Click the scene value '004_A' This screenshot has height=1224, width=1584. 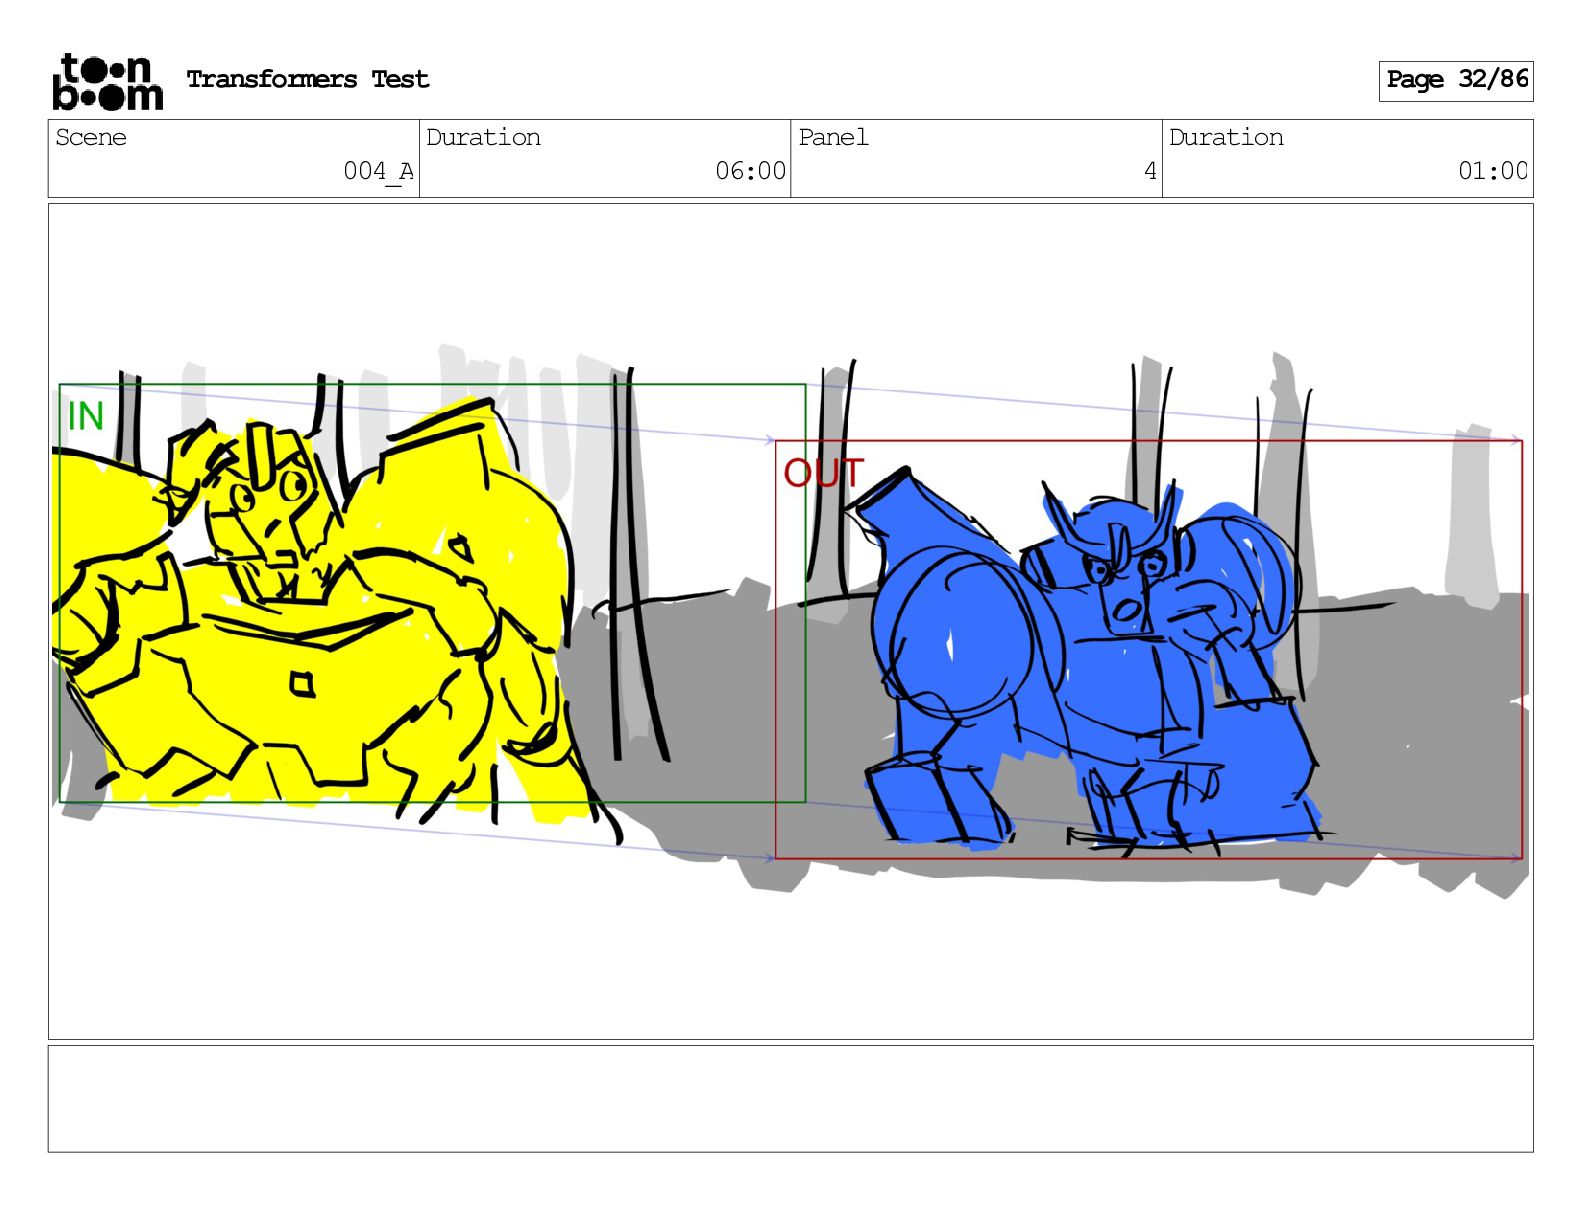tap(378, 172)
